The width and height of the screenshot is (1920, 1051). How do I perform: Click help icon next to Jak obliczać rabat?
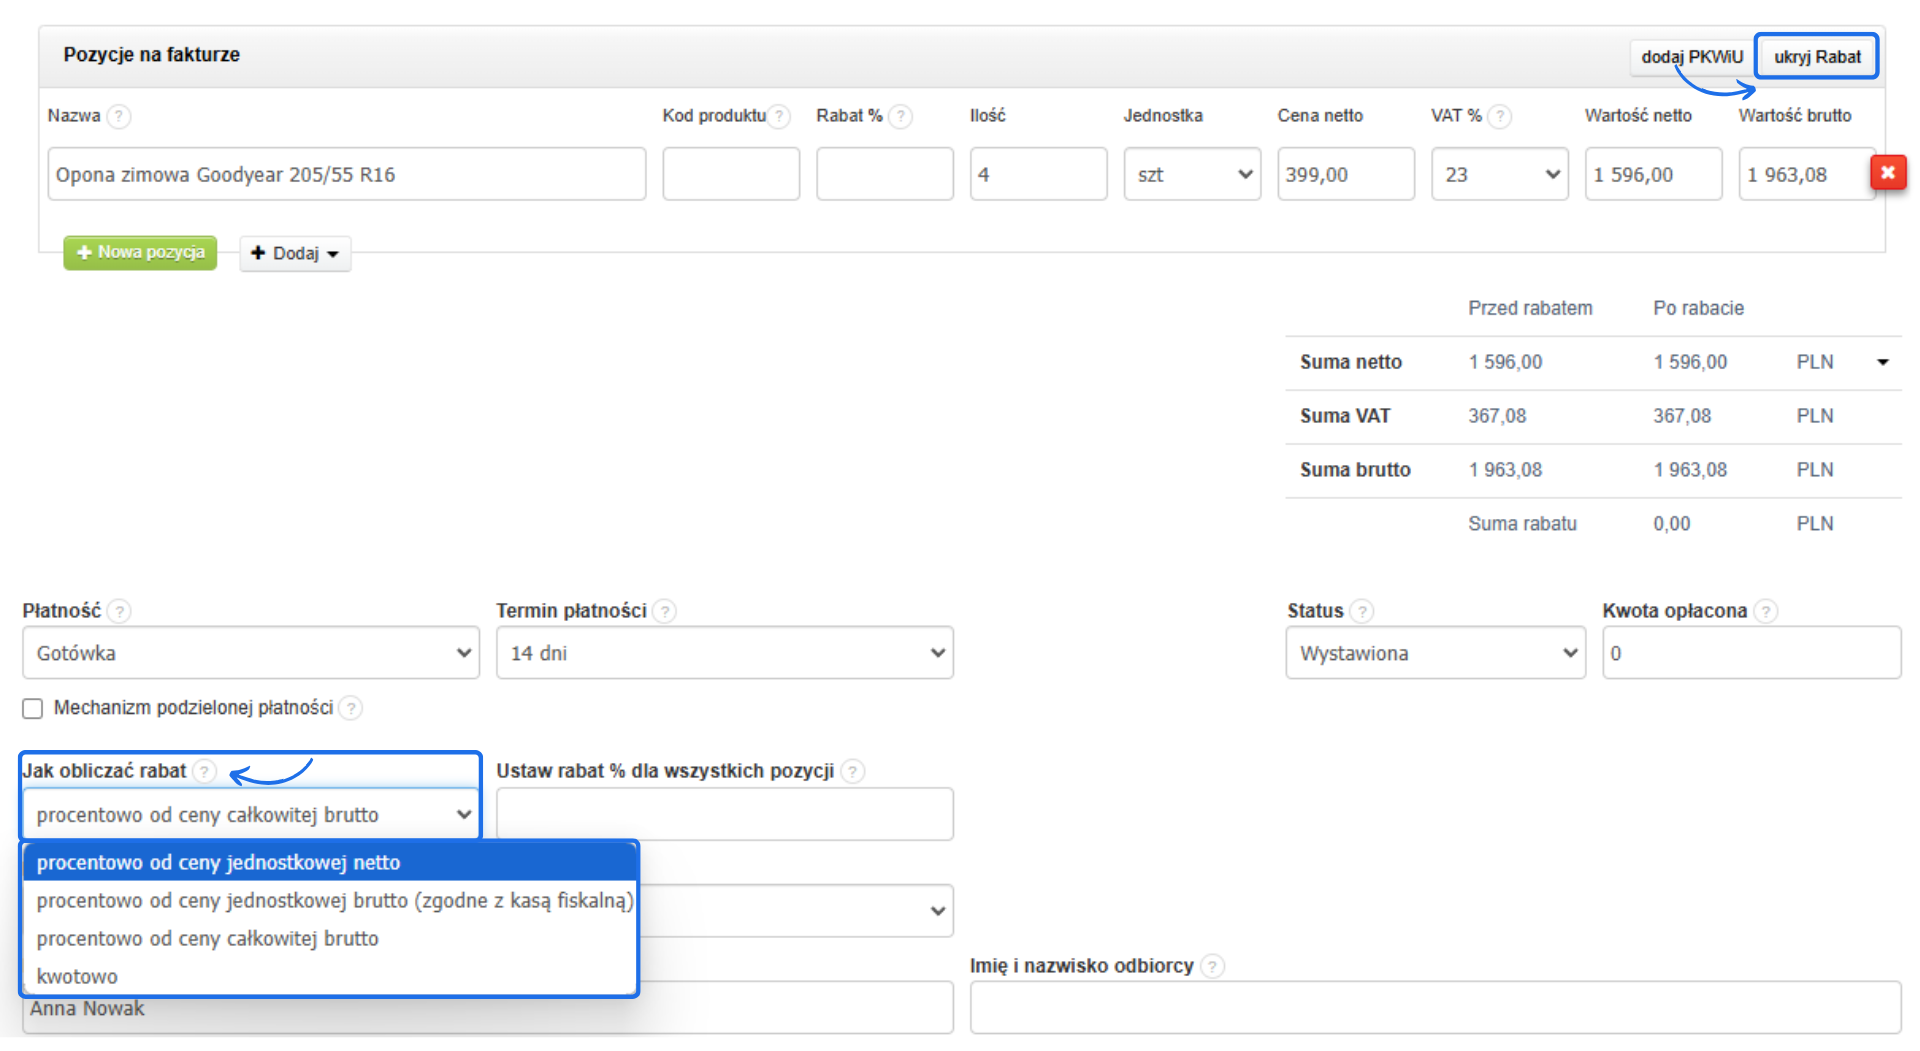204,771
